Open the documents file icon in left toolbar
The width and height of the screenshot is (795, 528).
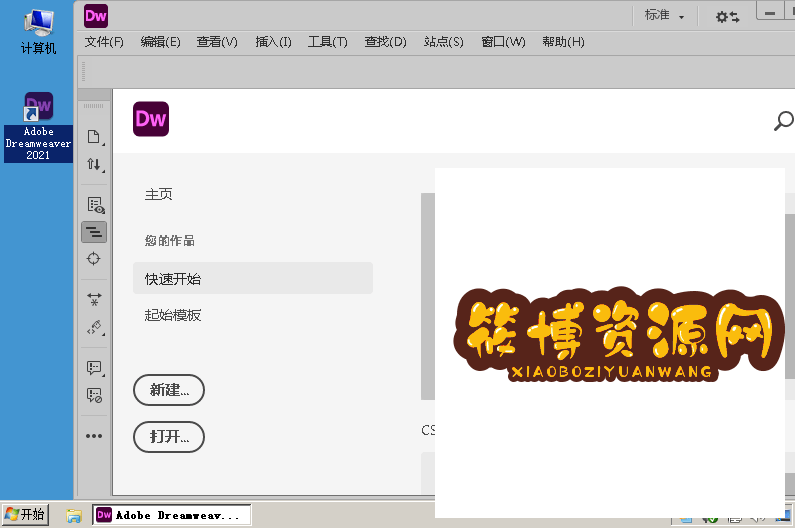point(94,137)
